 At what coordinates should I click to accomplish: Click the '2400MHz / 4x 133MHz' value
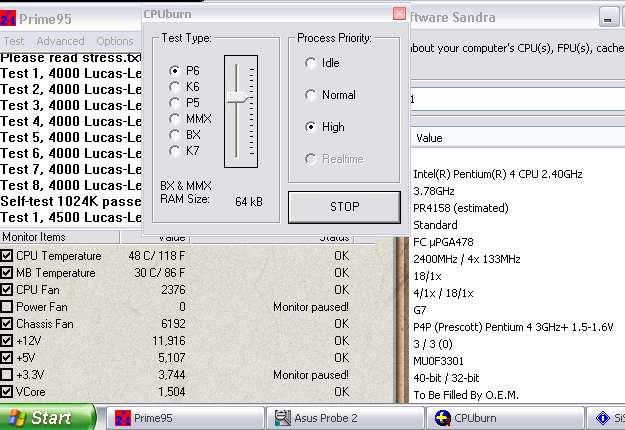point(467,259)
